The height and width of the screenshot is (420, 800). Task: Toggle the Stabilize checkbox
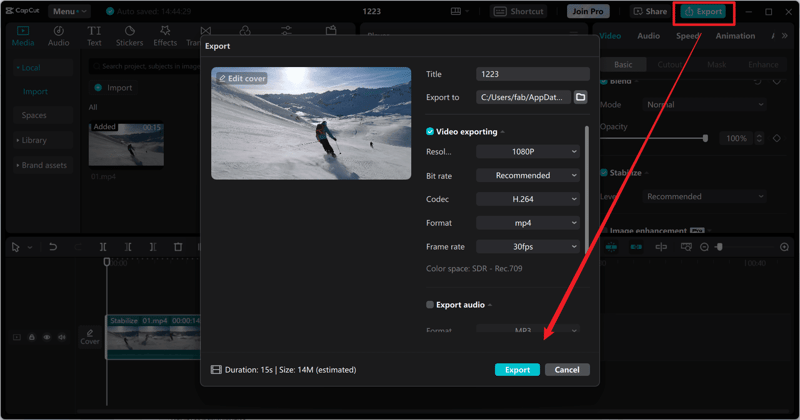coord(604,173)
